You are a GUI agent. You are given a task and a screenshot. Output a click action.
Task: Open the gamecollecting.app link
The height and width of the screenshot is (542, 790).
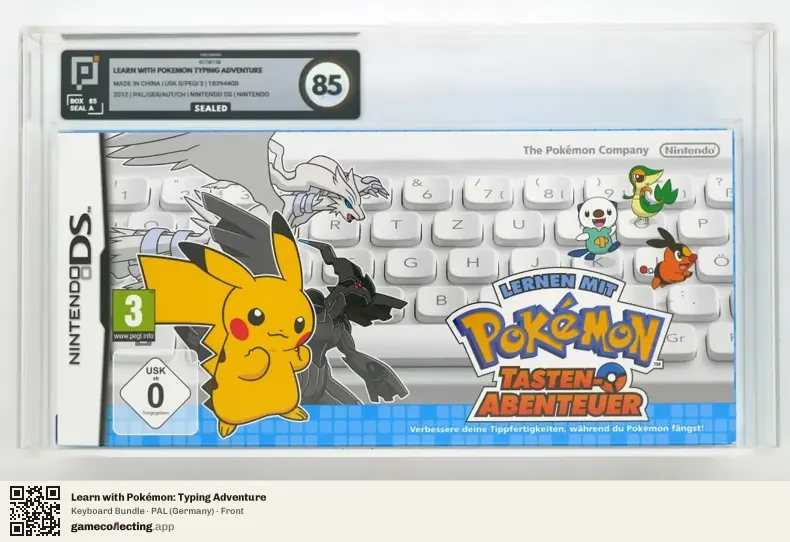point(122,526)
